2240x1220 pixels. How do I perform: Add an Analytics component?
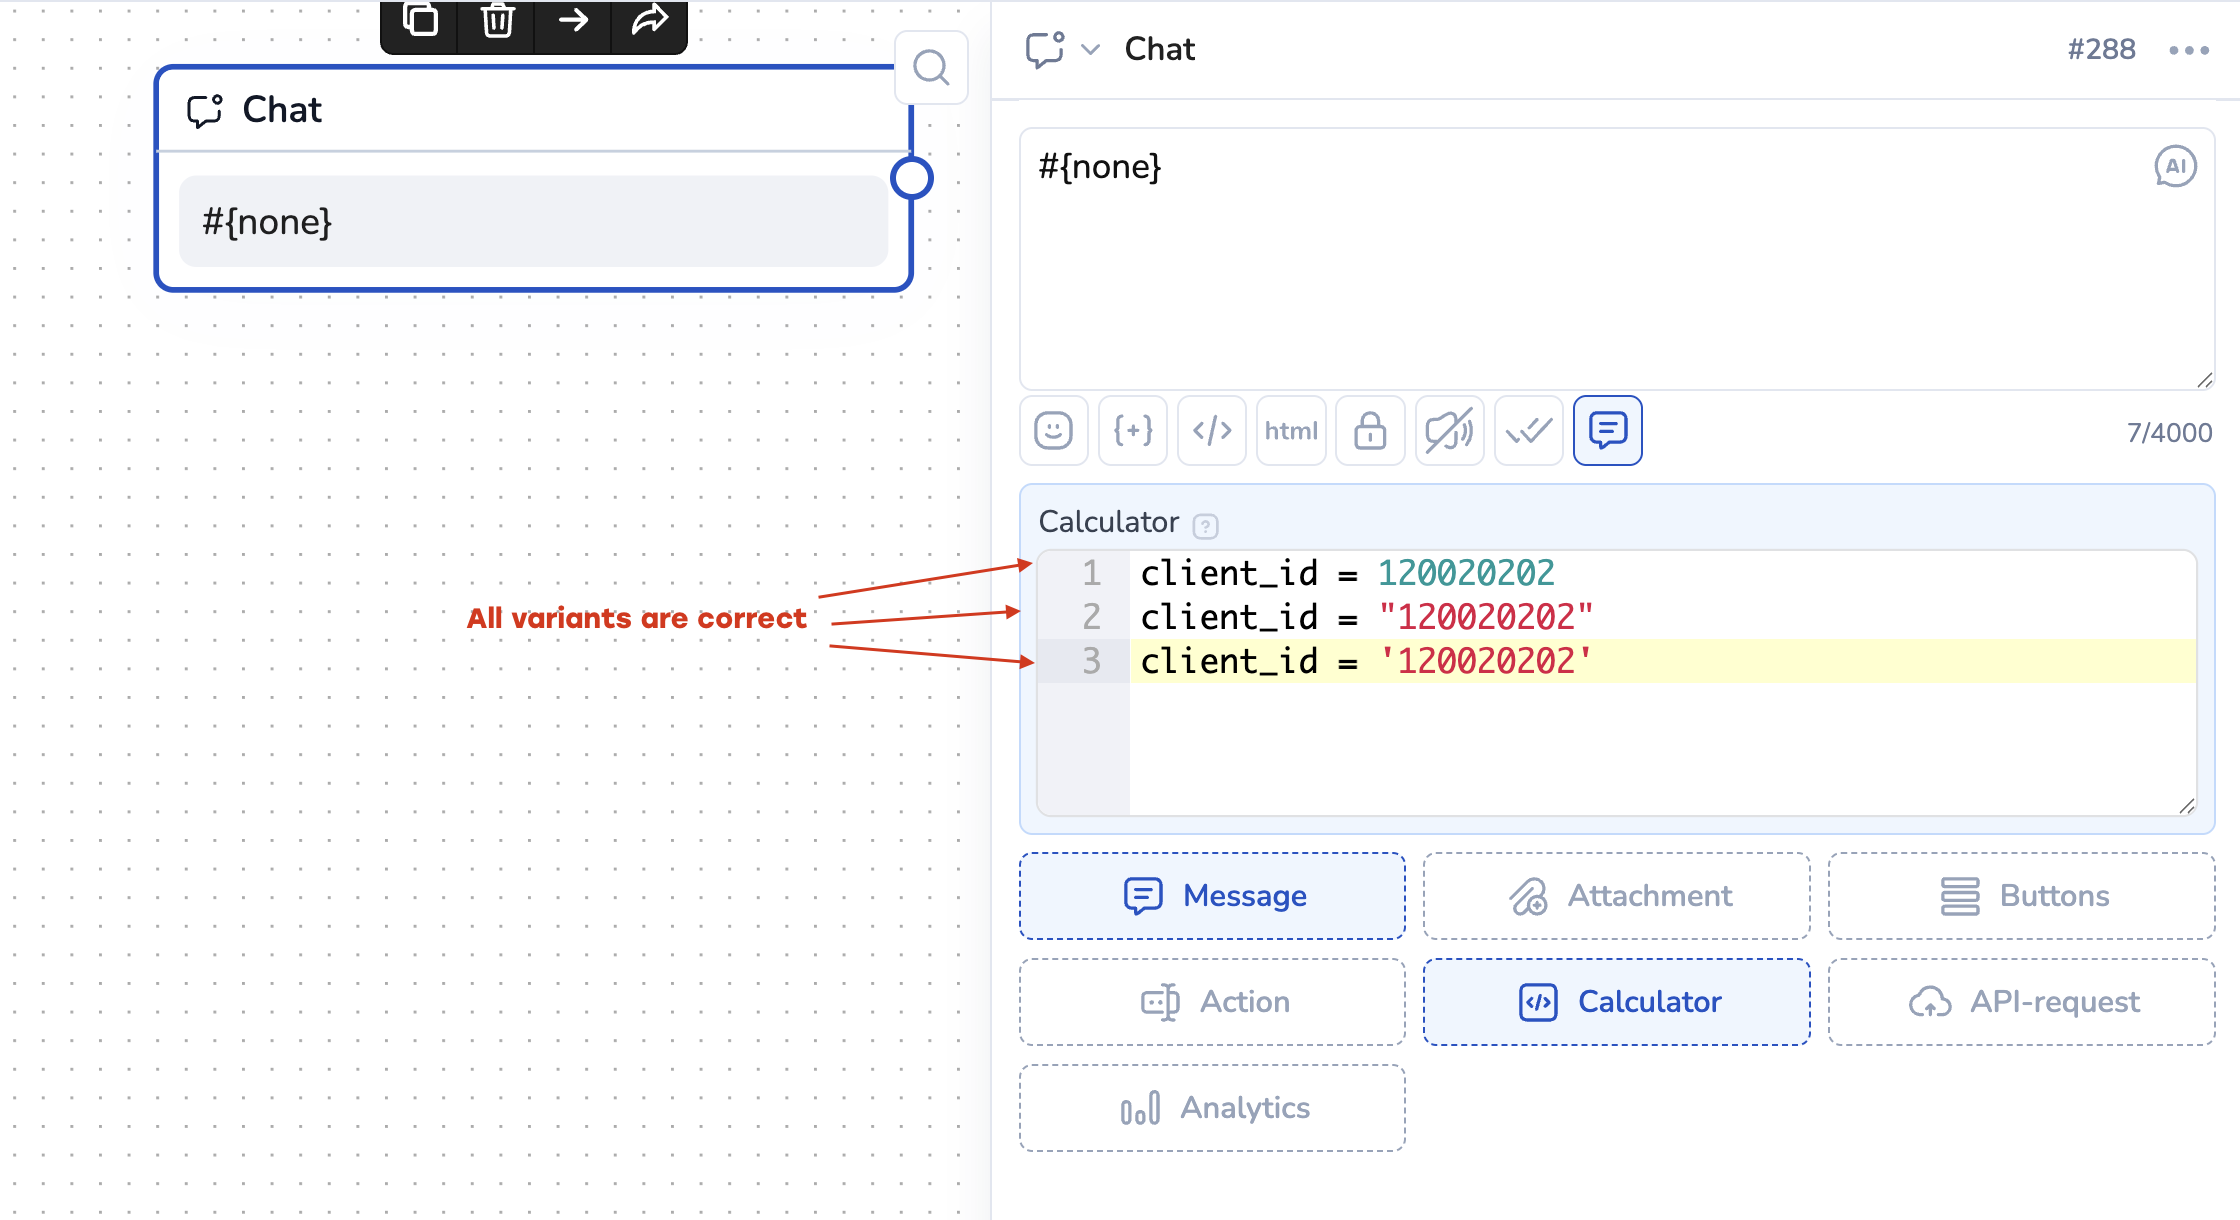click(x=1212, y=1108)
